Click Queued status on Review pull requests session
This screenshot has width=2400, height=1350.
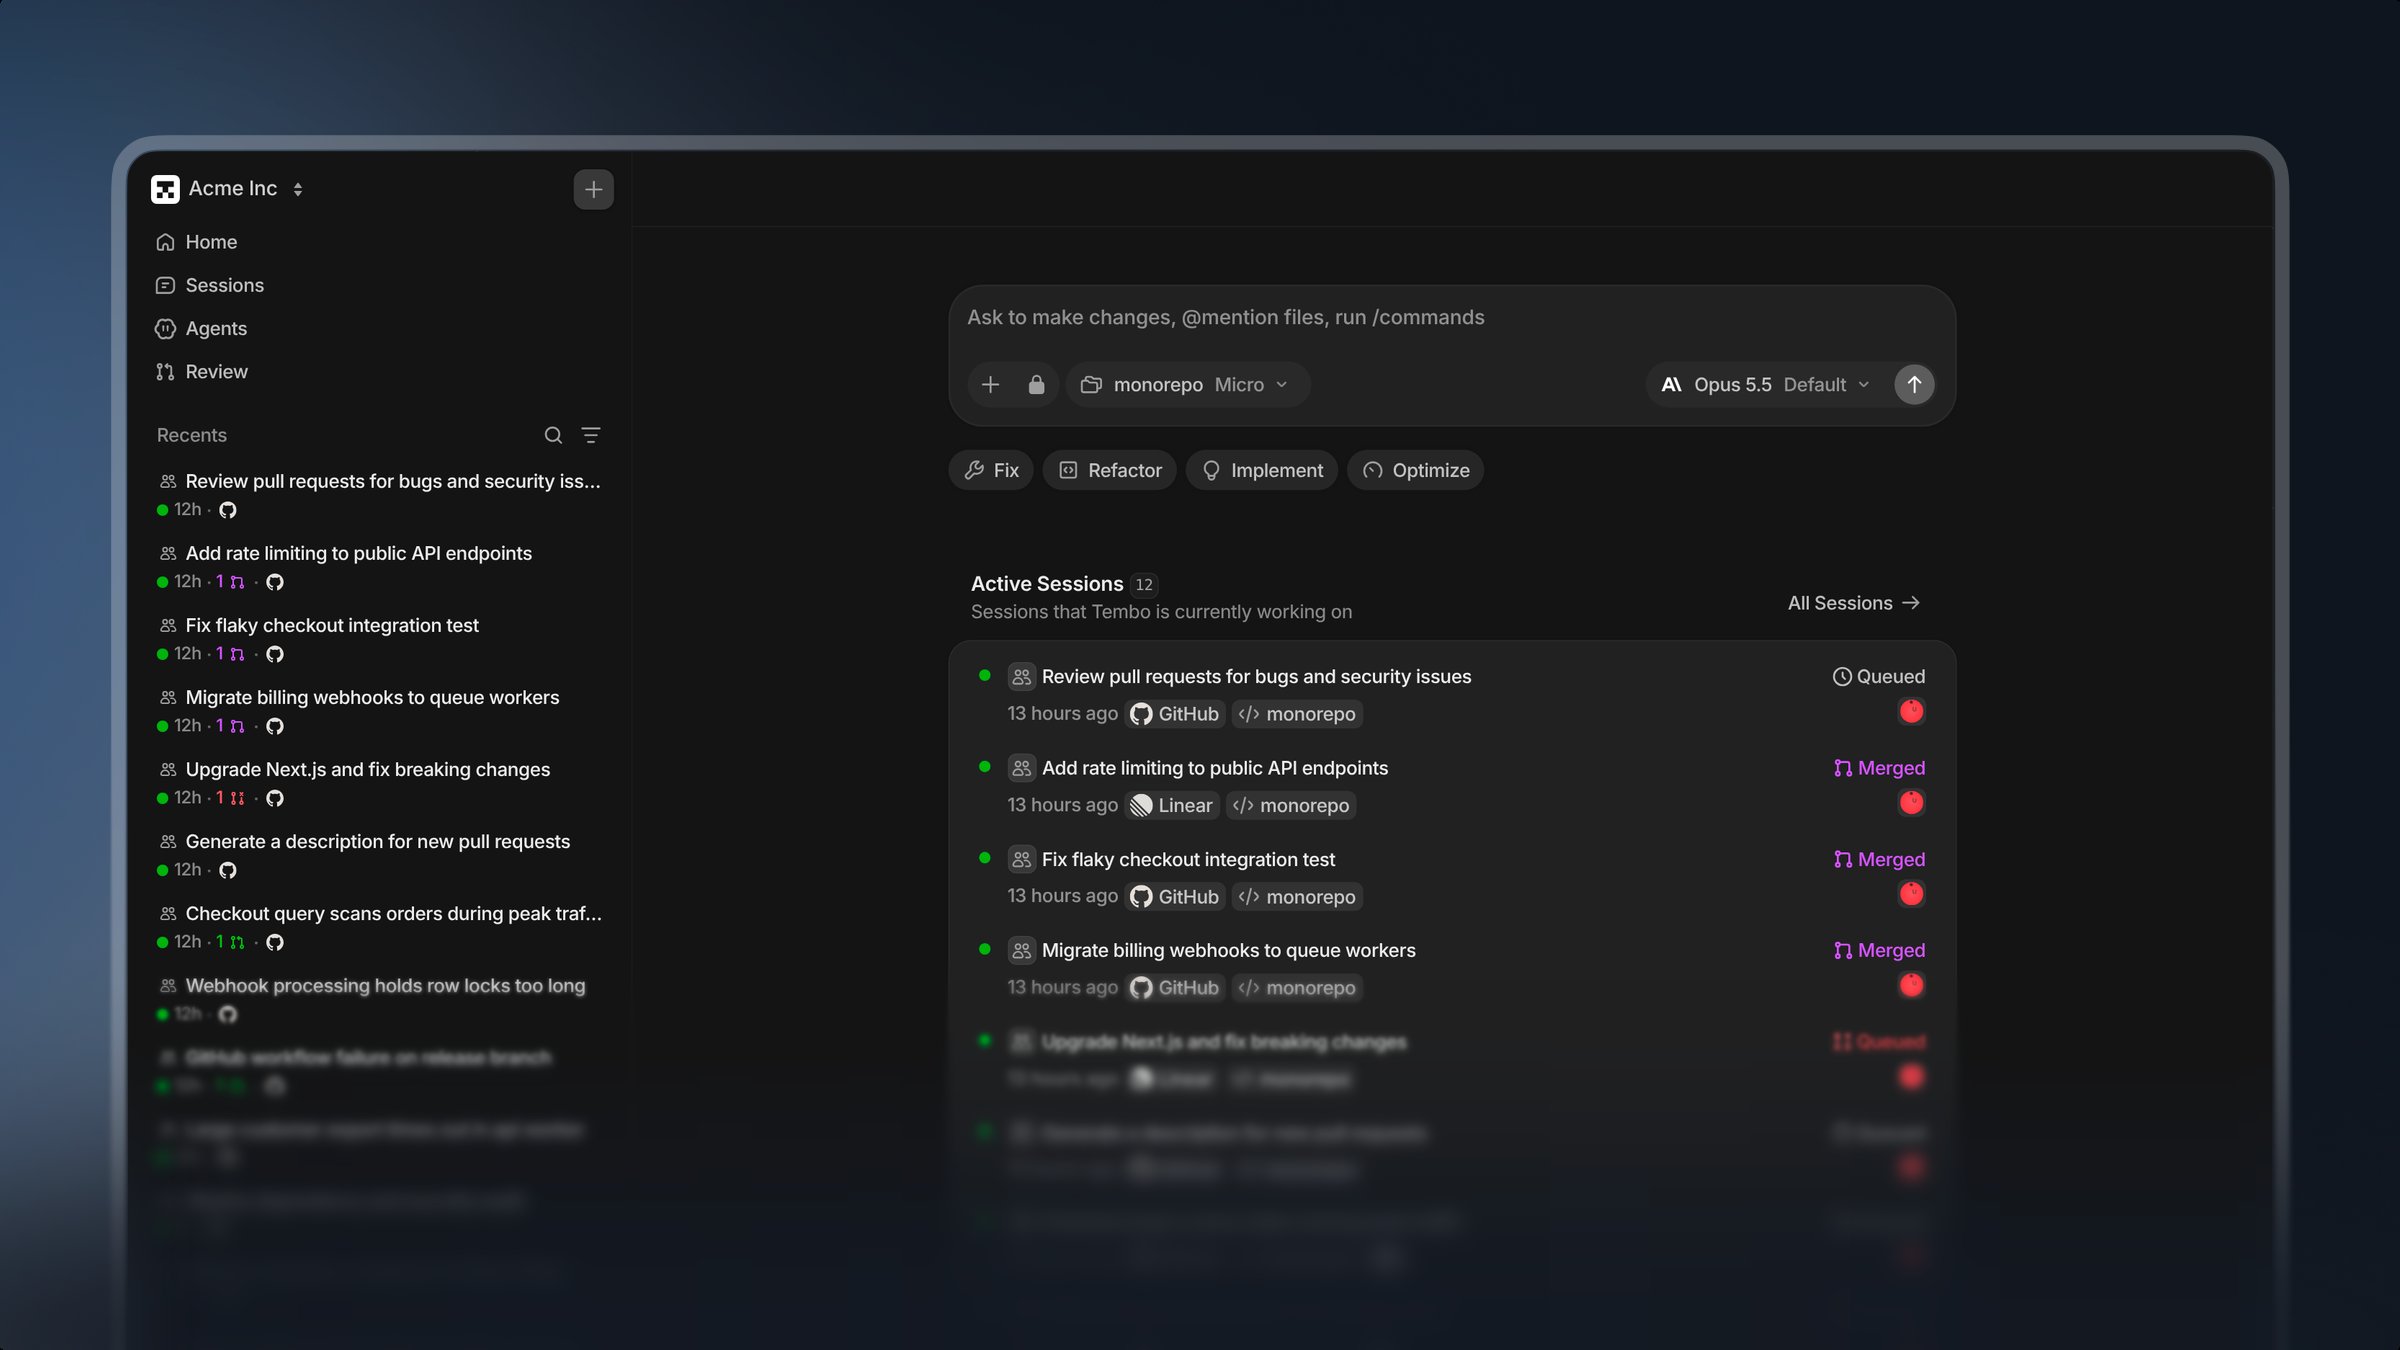pos(1878,677)
